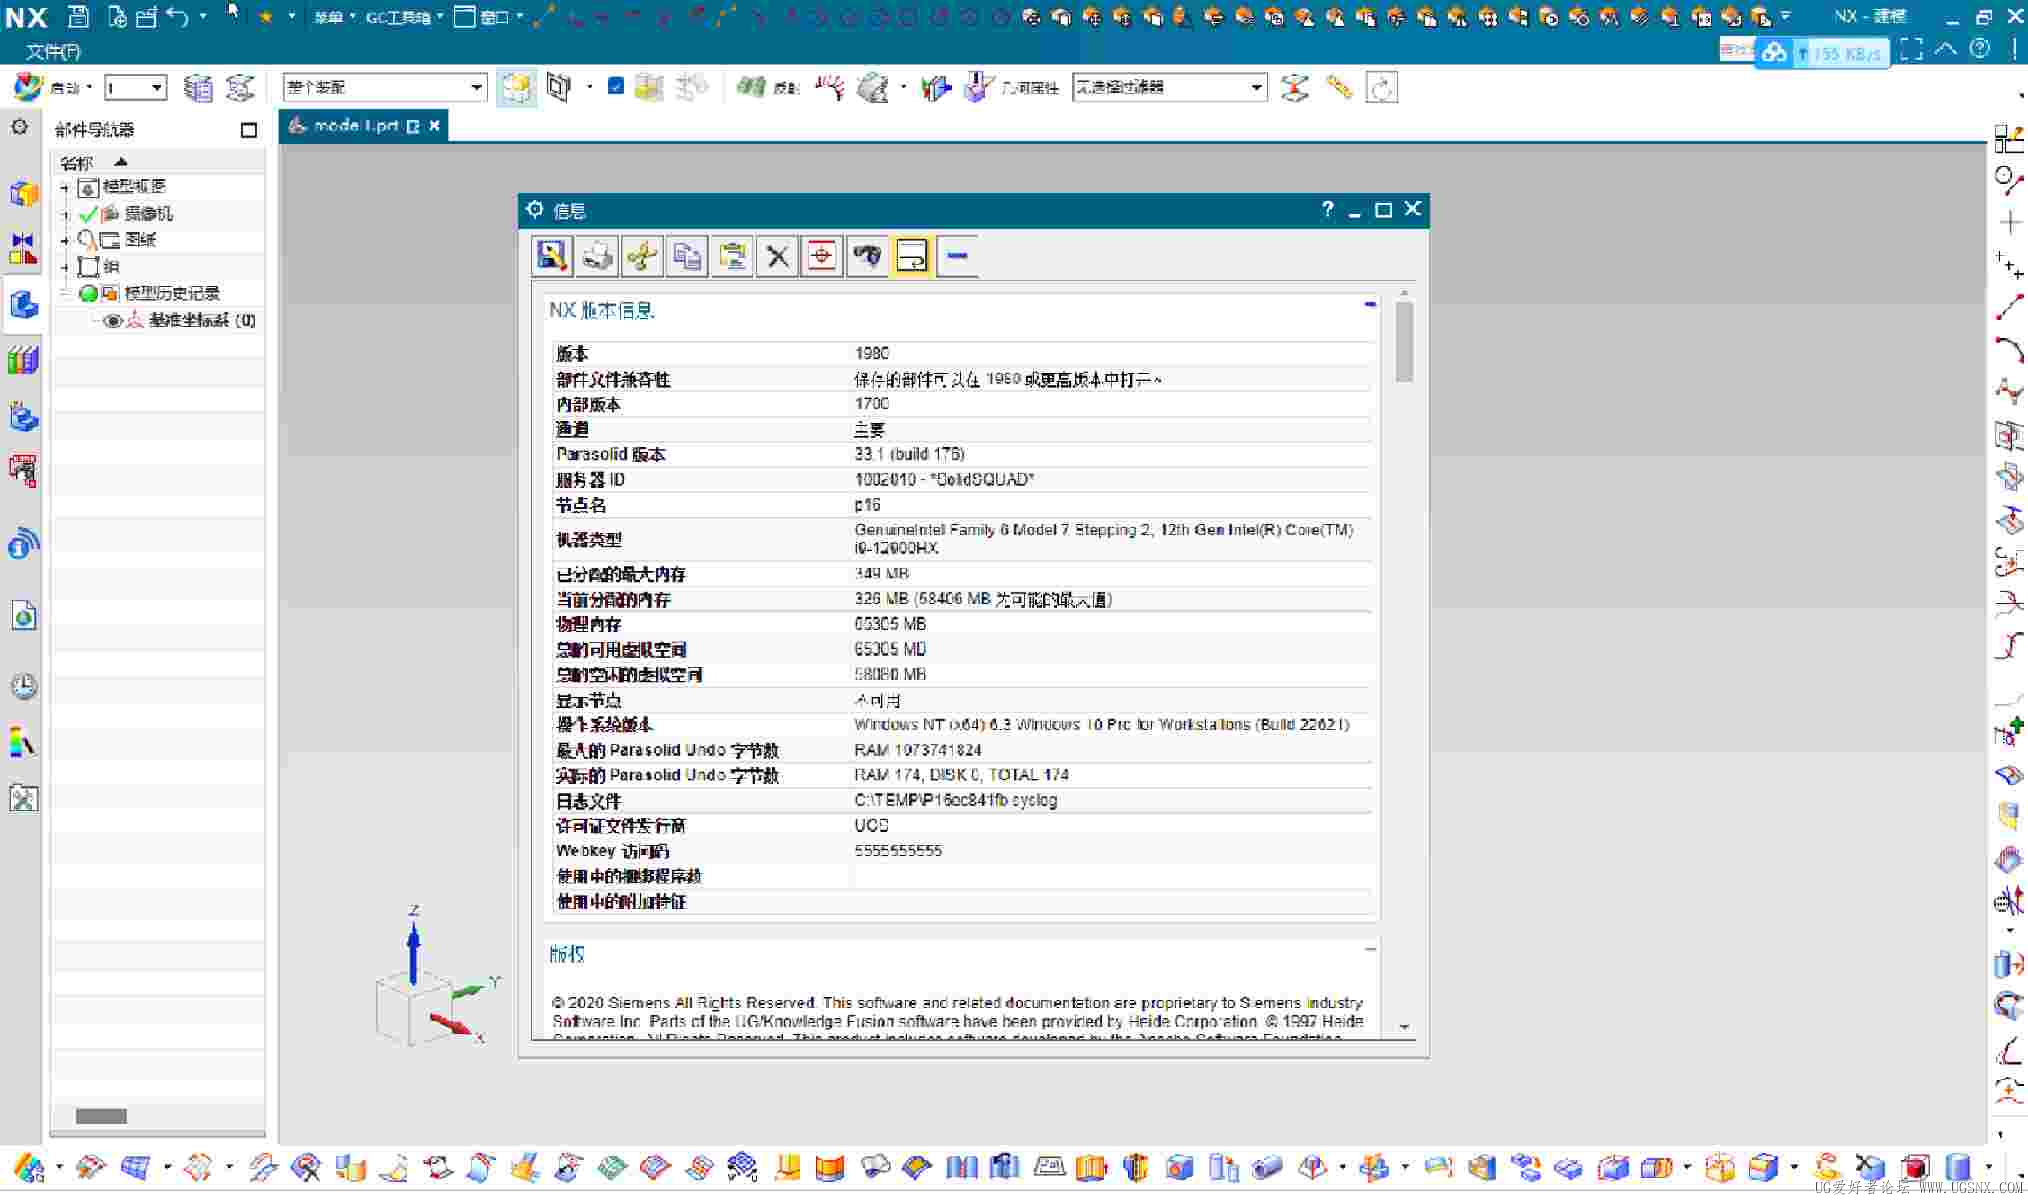The width and height of the screenshot is (2028, 1200).
Task: Open the History clock icon in sidebar
Action: pos(23,686)
